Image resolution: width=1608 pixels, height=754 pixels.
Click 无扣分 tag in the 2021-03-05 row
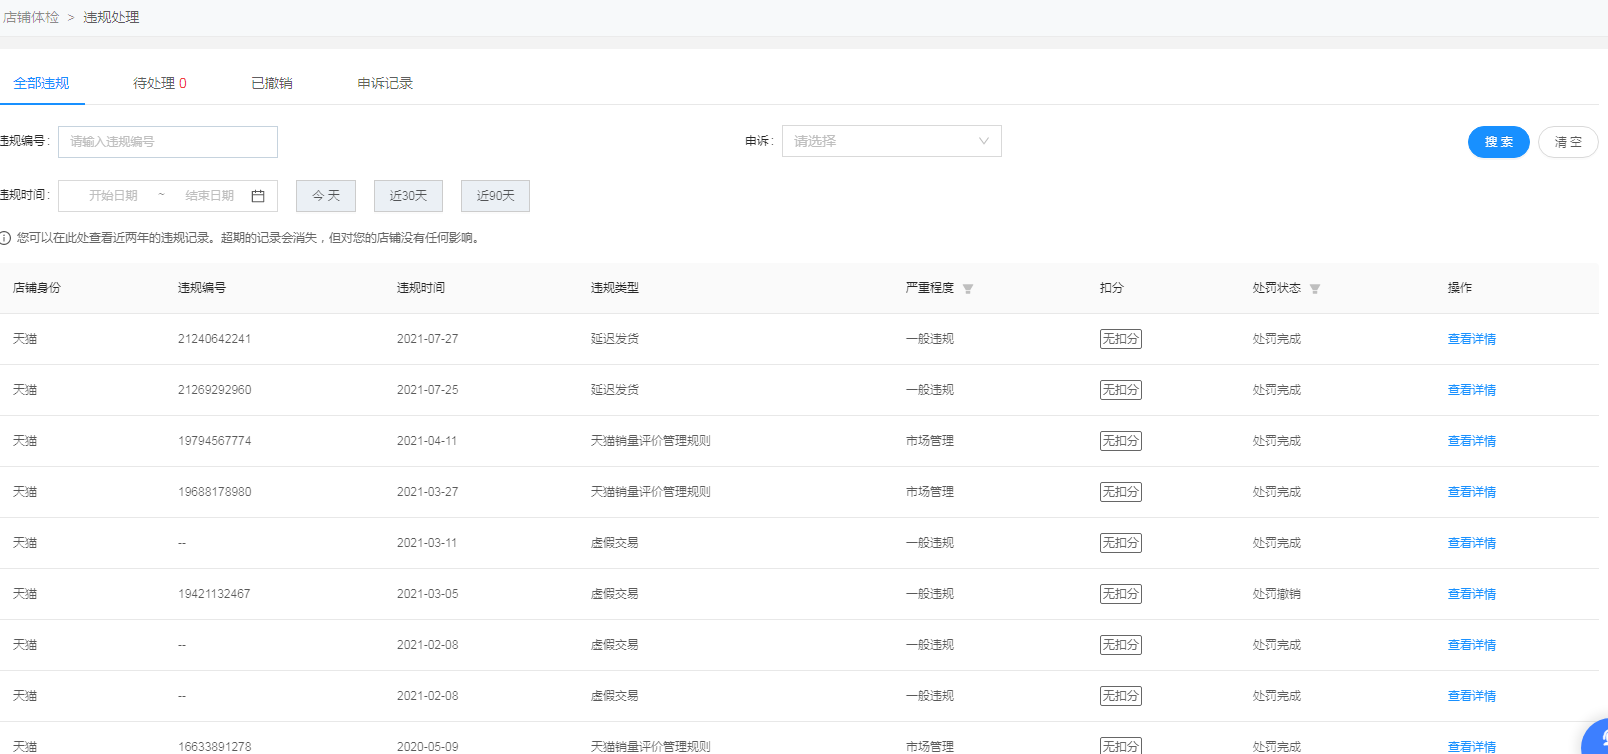[1121, 594]
